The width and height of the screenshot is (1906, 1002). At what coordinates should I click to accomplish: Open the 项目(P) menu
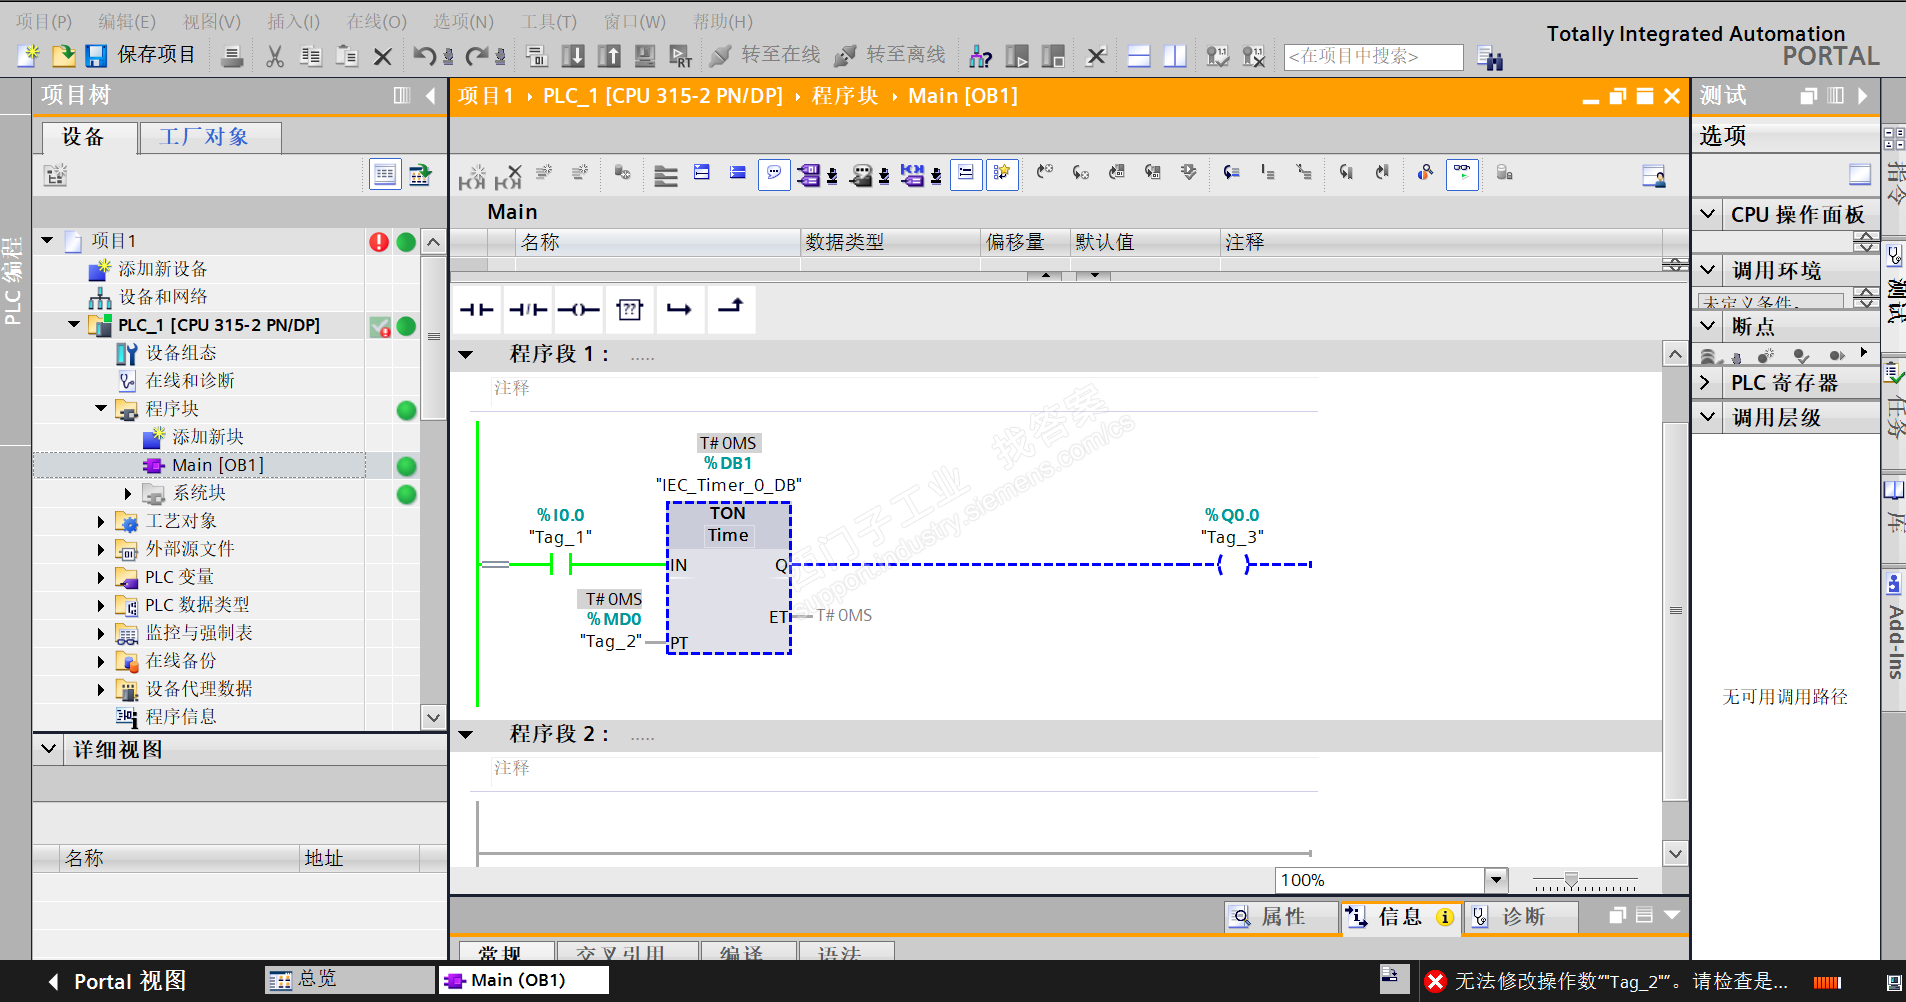[x=44, y=21]
